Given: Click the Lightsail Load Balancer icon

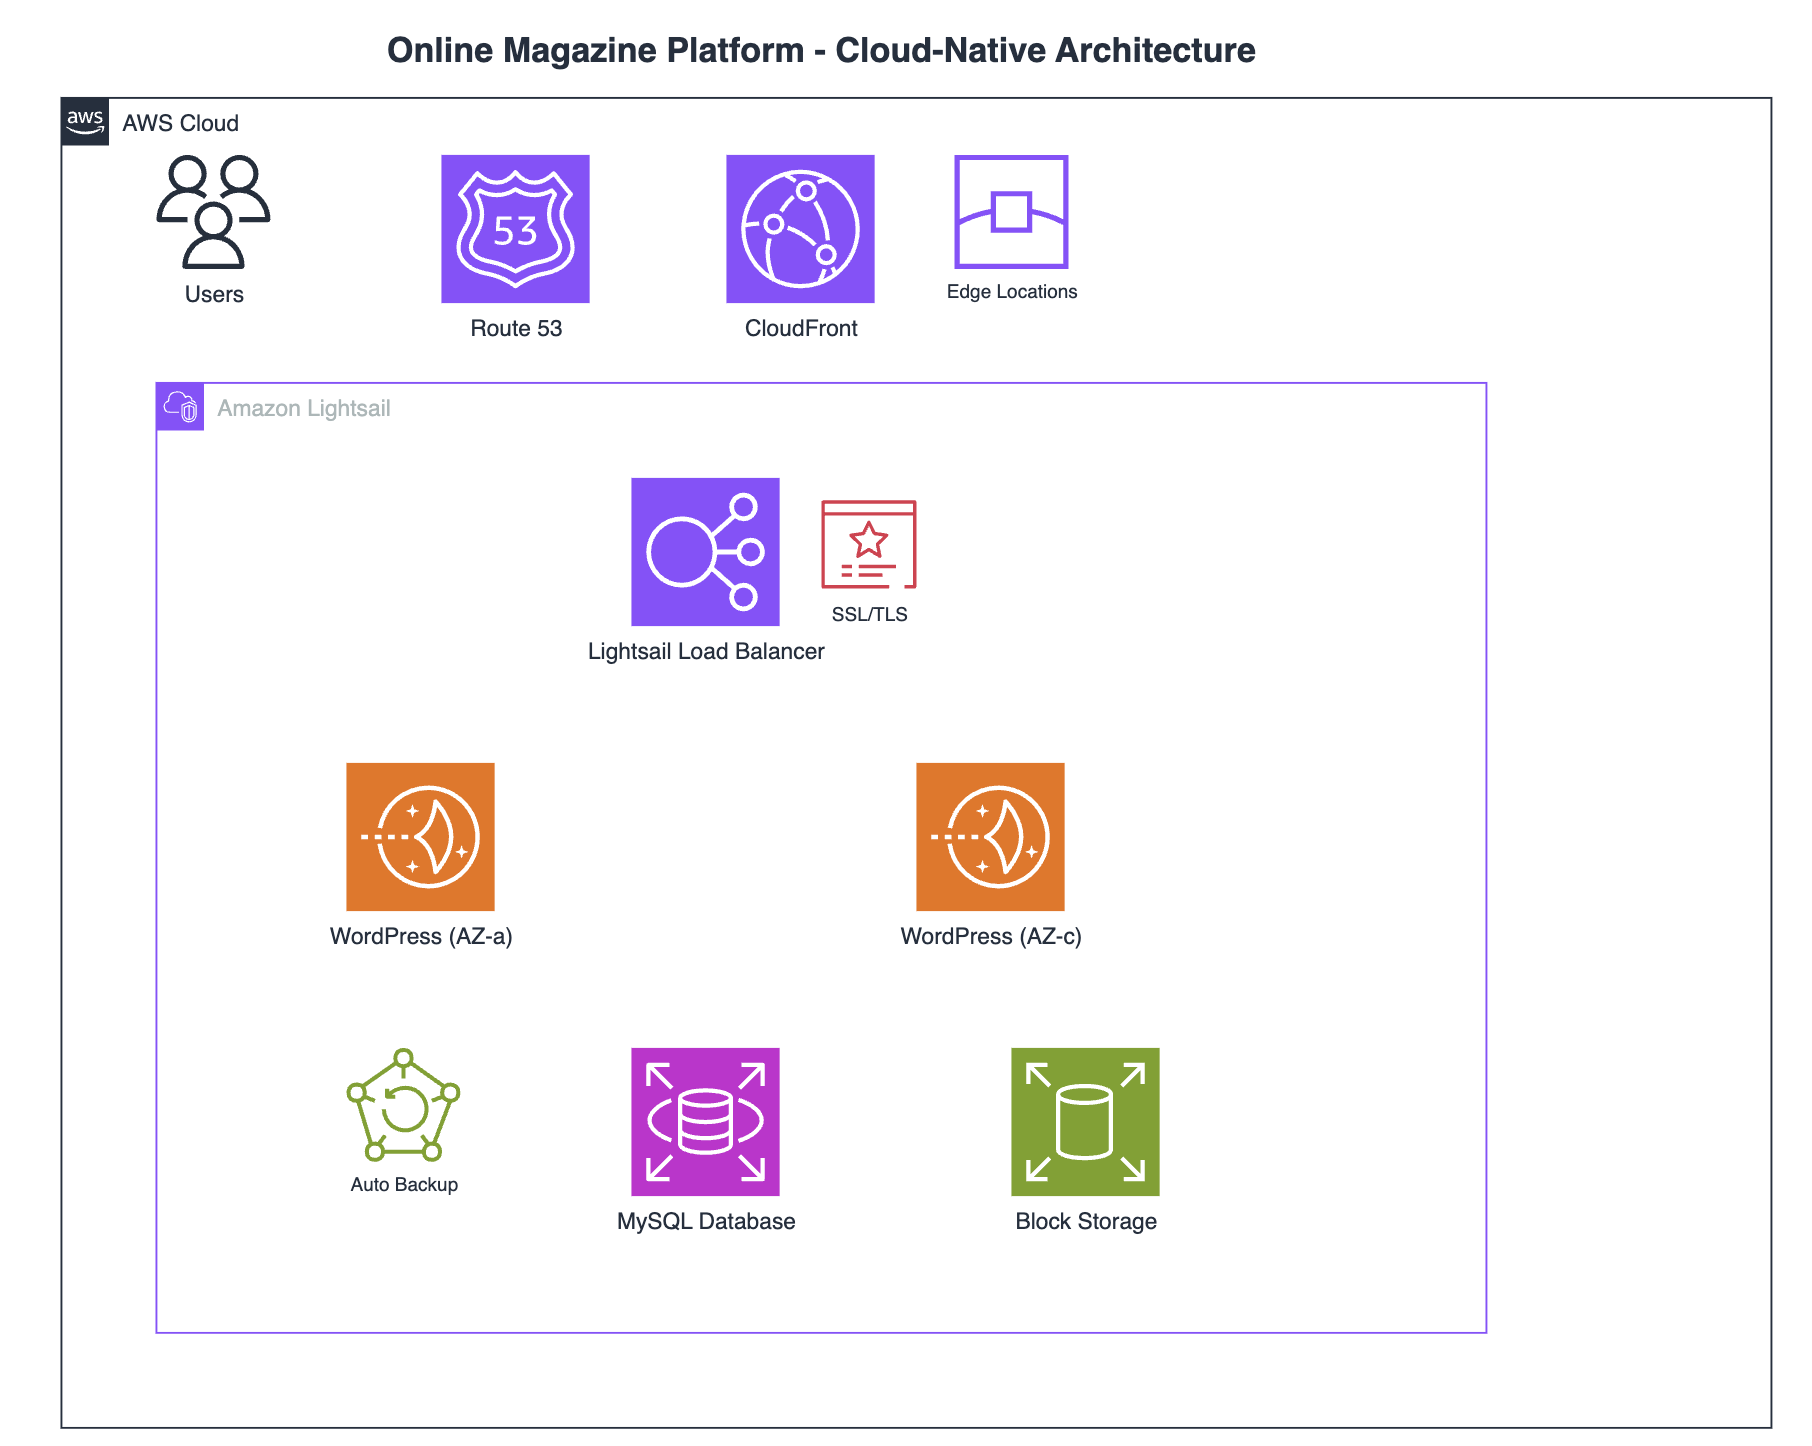Looking at the screenshot, I should click(x=705, y=552).
